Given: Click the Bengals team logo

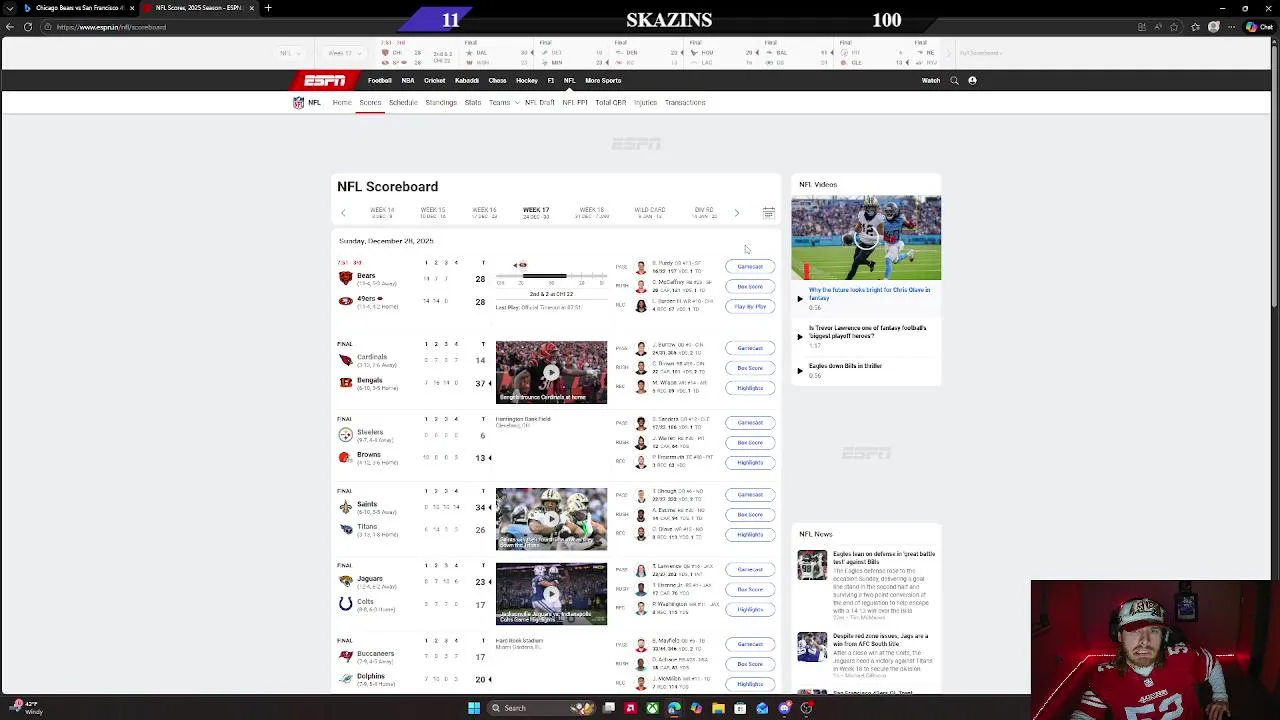Looking at the screenshot, I should [x=345, y=383].
